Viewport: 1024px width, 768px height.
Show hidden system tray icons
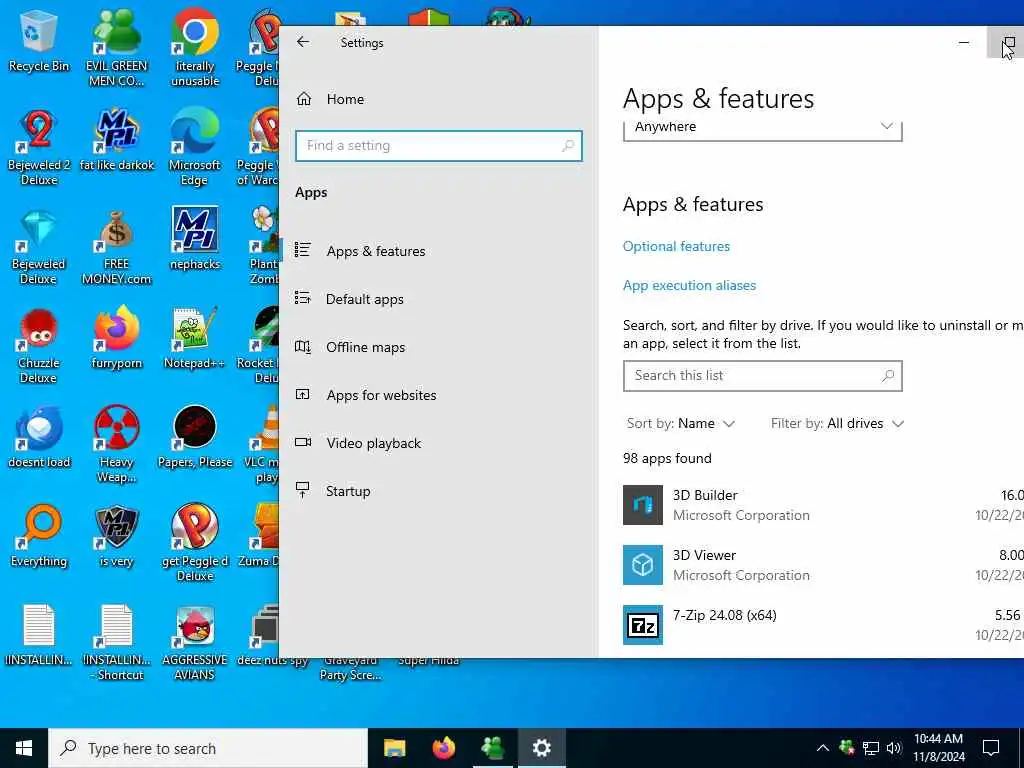point(823,748)
